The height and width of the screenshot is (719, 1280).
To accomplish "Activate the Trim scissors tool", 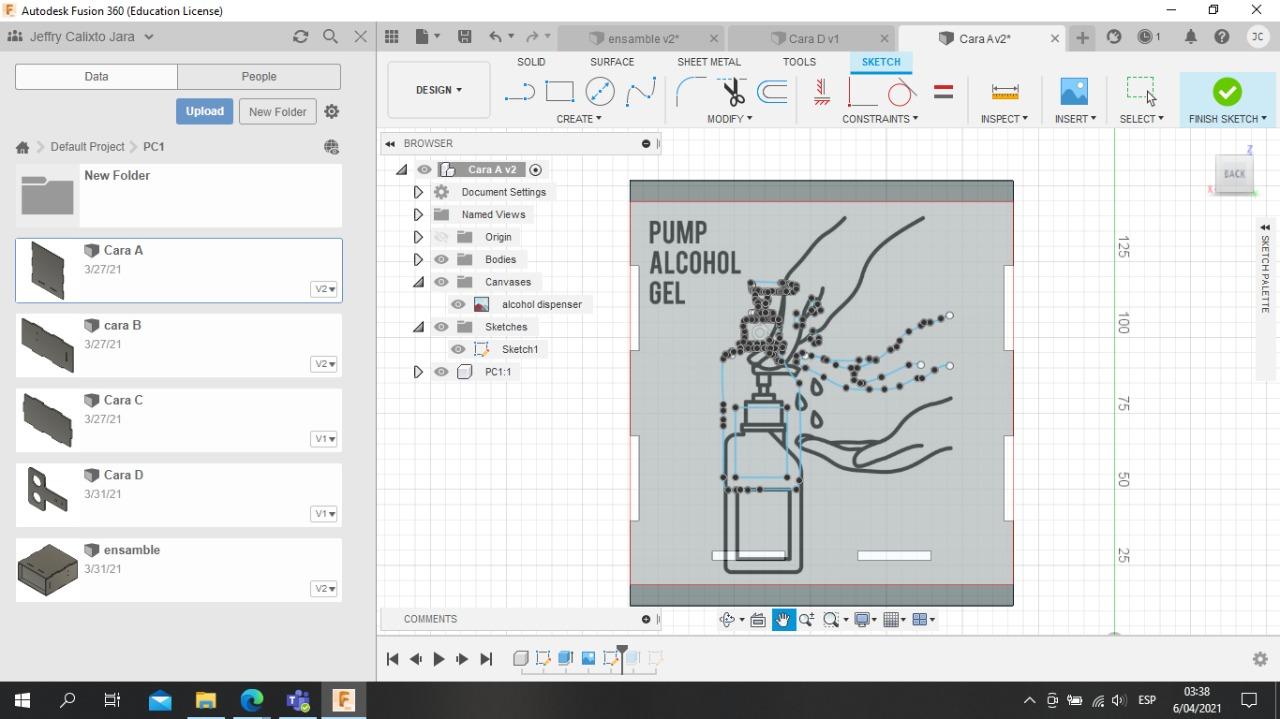I will point(733,92).
